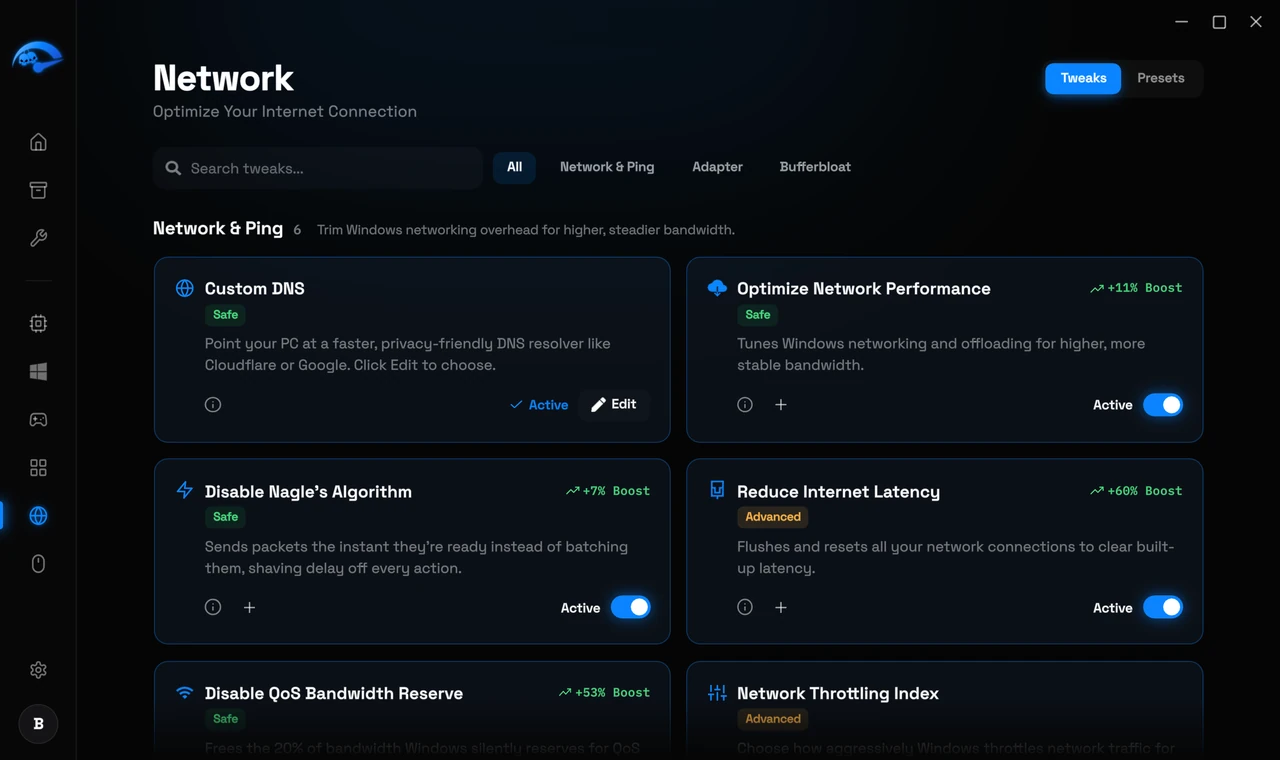The width and height of the screenshot is (1280, 760).
Task: Click the +11% Boost label
Action: 1136,288
